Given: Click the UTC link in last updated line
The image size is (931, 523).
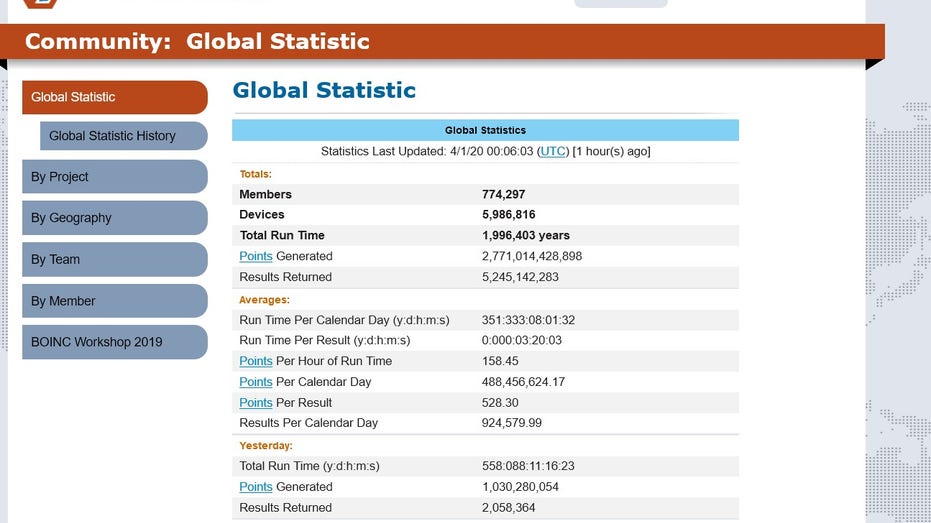Looking at the screenshot, I should (x=552, y=151).
